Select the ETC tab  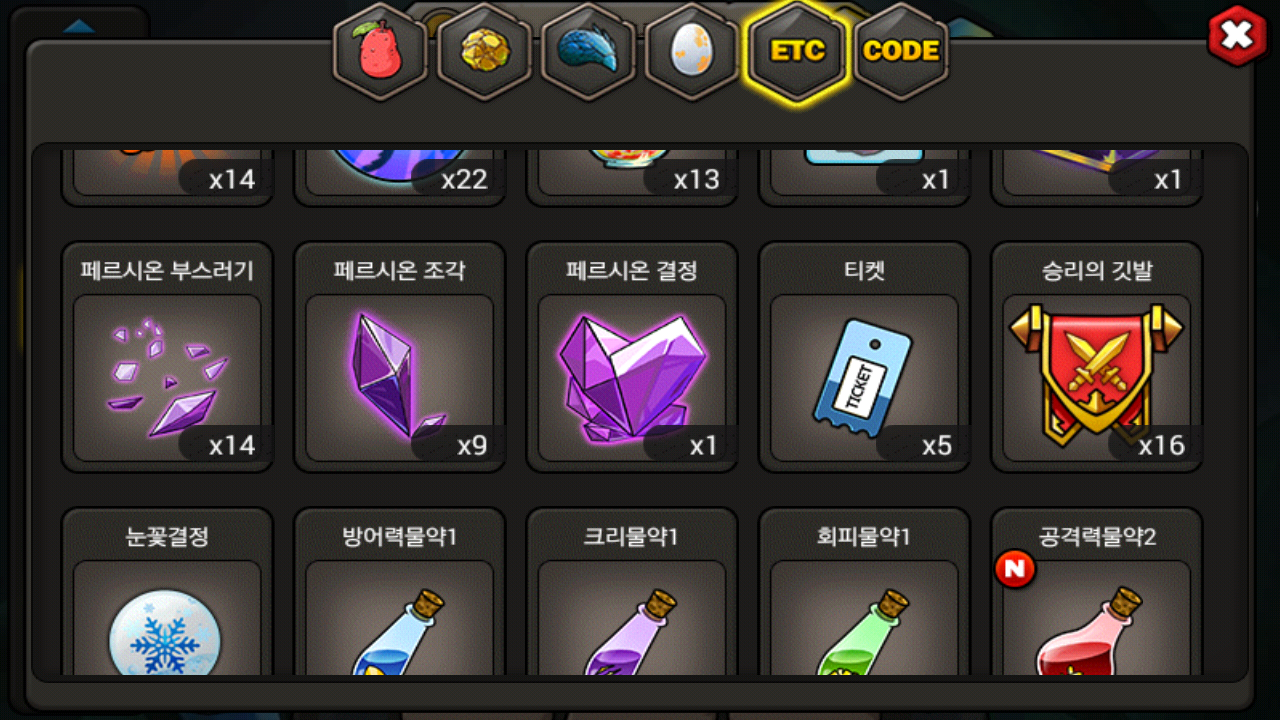pos(797,52)
